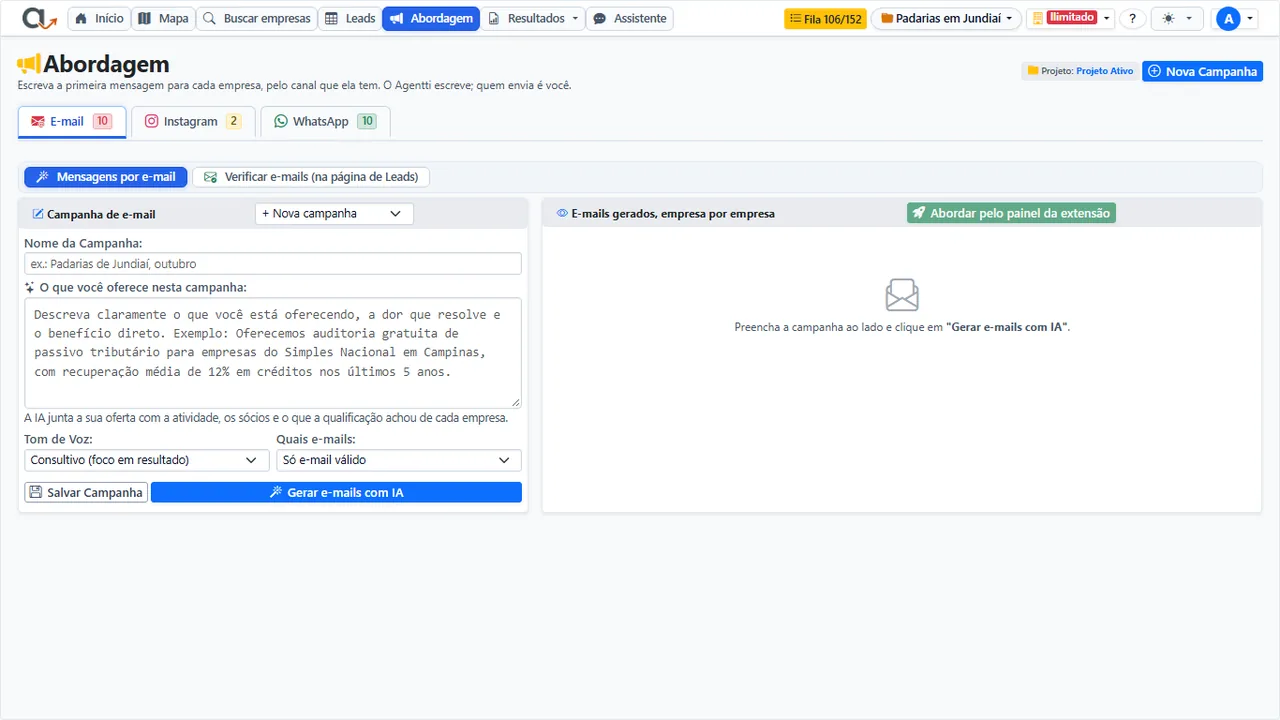Screen dimensions: 1280x720
Task: Open the Mapa view
Action: [x=163, y=18]
